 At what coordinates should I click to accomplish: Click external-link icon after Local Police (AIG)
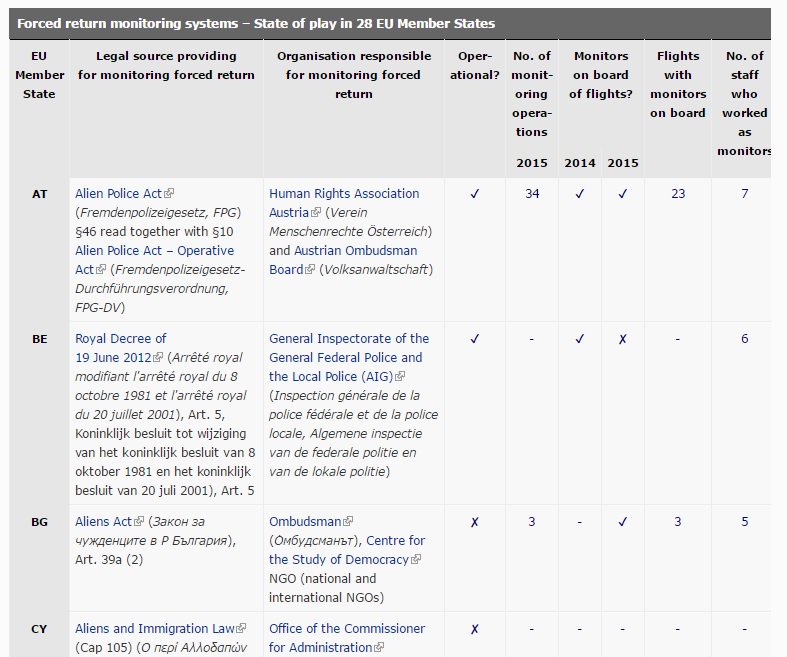click(400, 376)
